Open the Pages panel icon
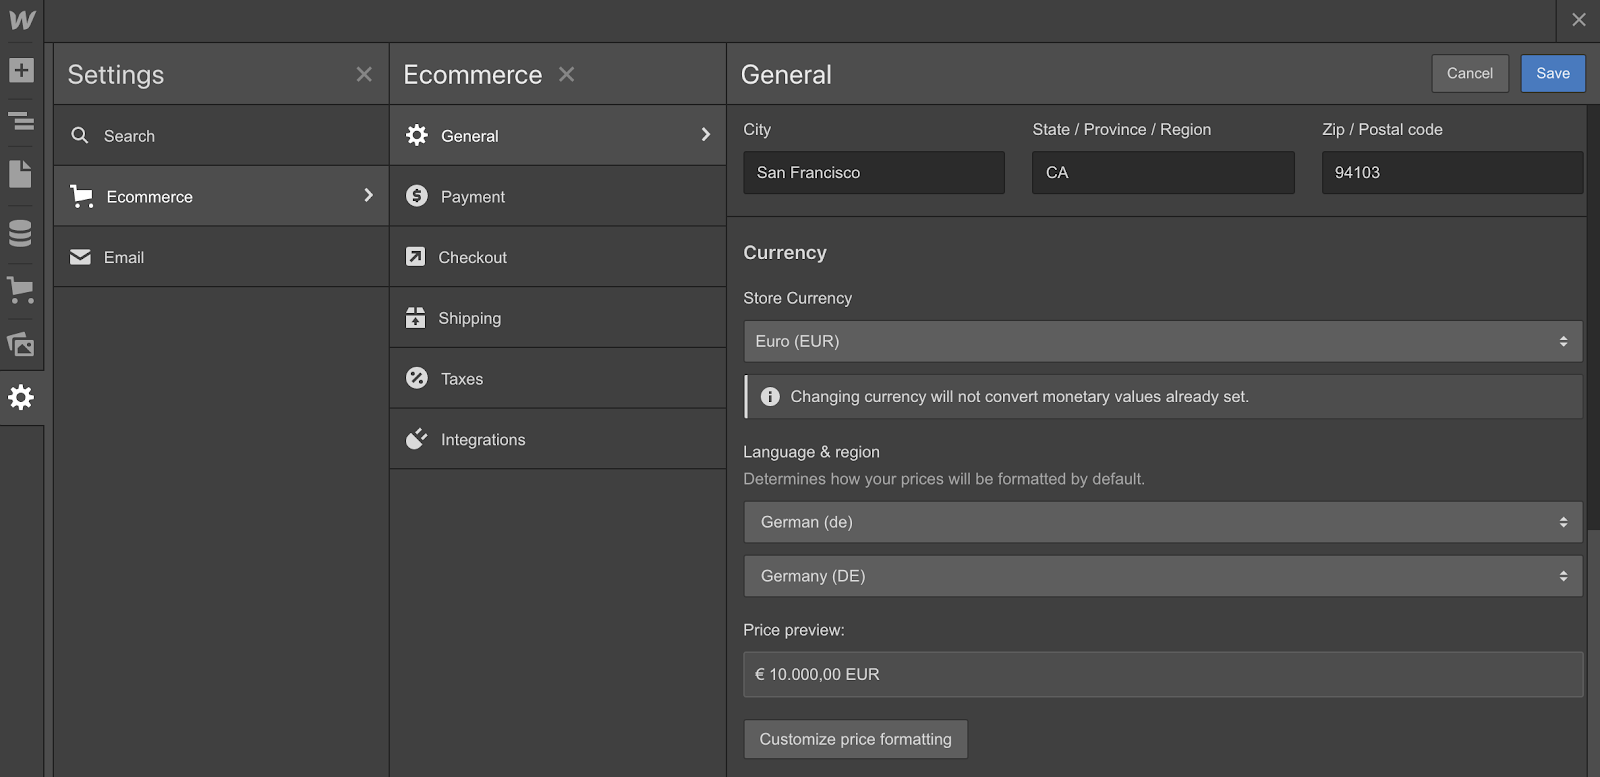Image resolution: width=1600 pixels, height=777 pixels. 20,174
